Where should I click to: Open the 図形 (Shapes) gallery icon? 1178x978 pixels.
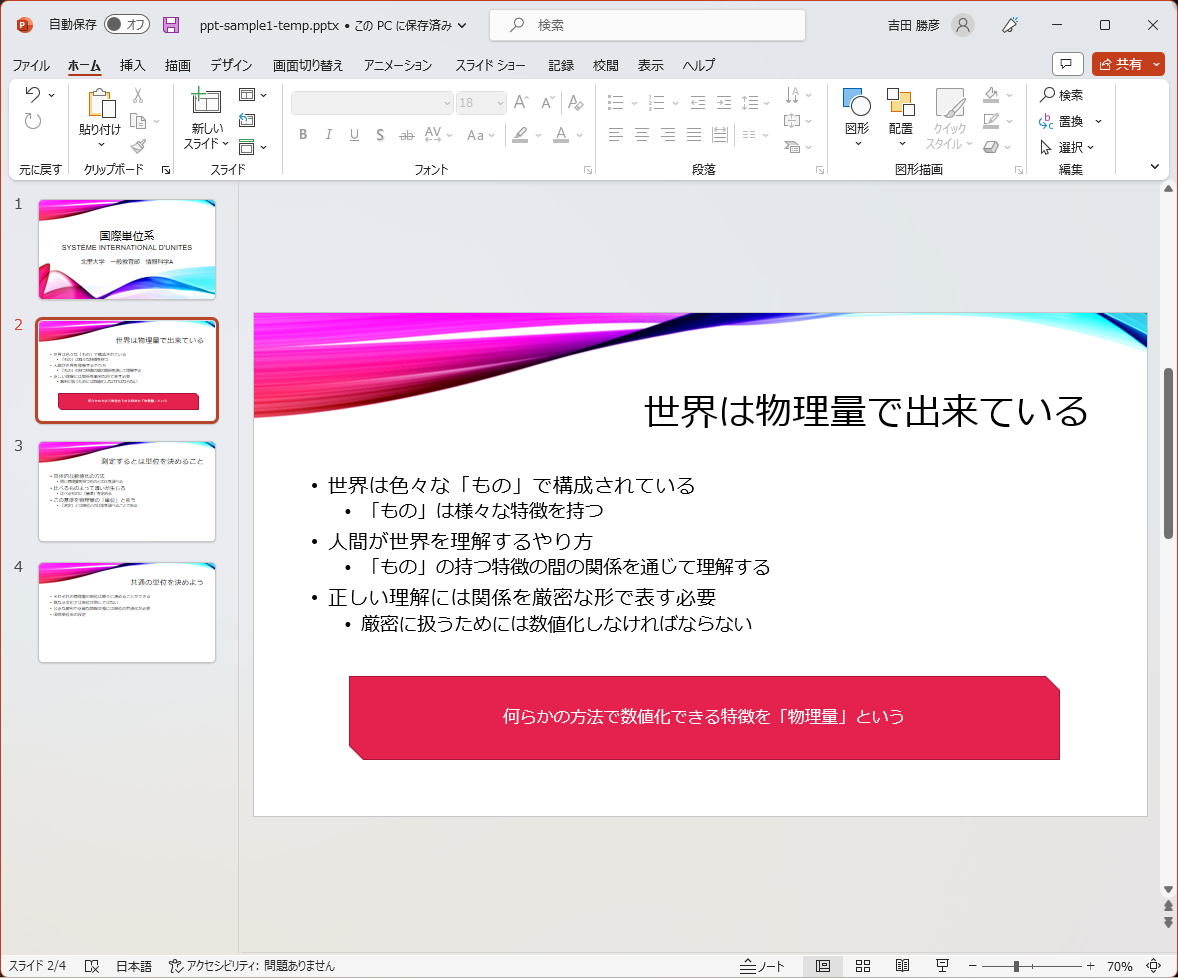[855, 110]
